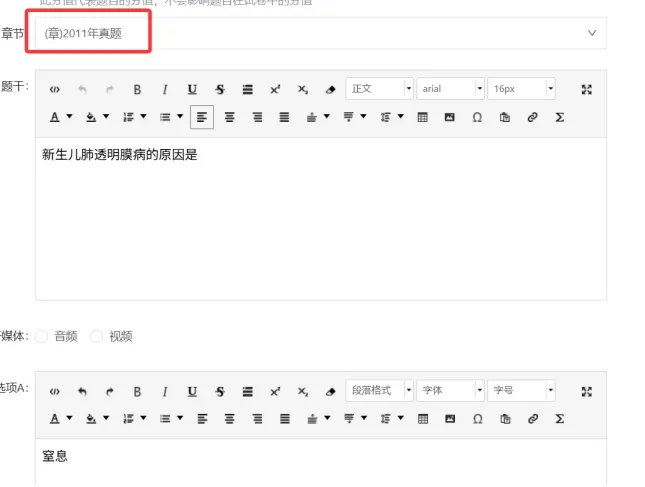Insert special character Ω in 题干 editor

(477, 117)
